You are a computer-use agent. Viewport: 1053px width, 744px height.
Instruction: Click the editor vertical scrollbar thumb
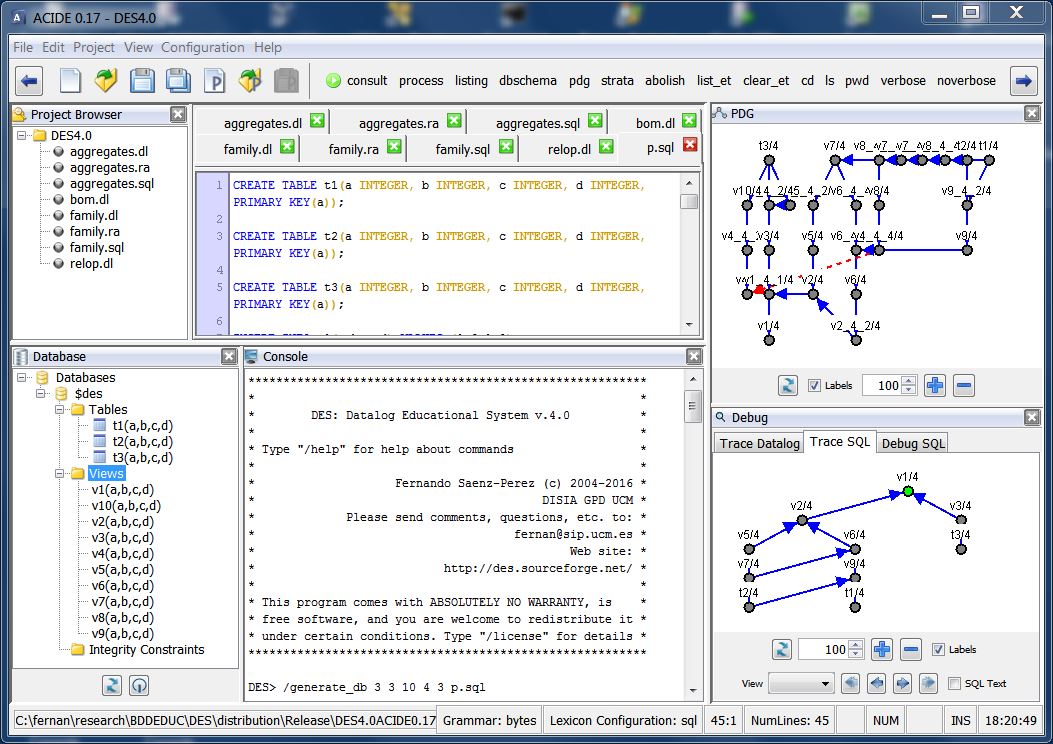689,201
